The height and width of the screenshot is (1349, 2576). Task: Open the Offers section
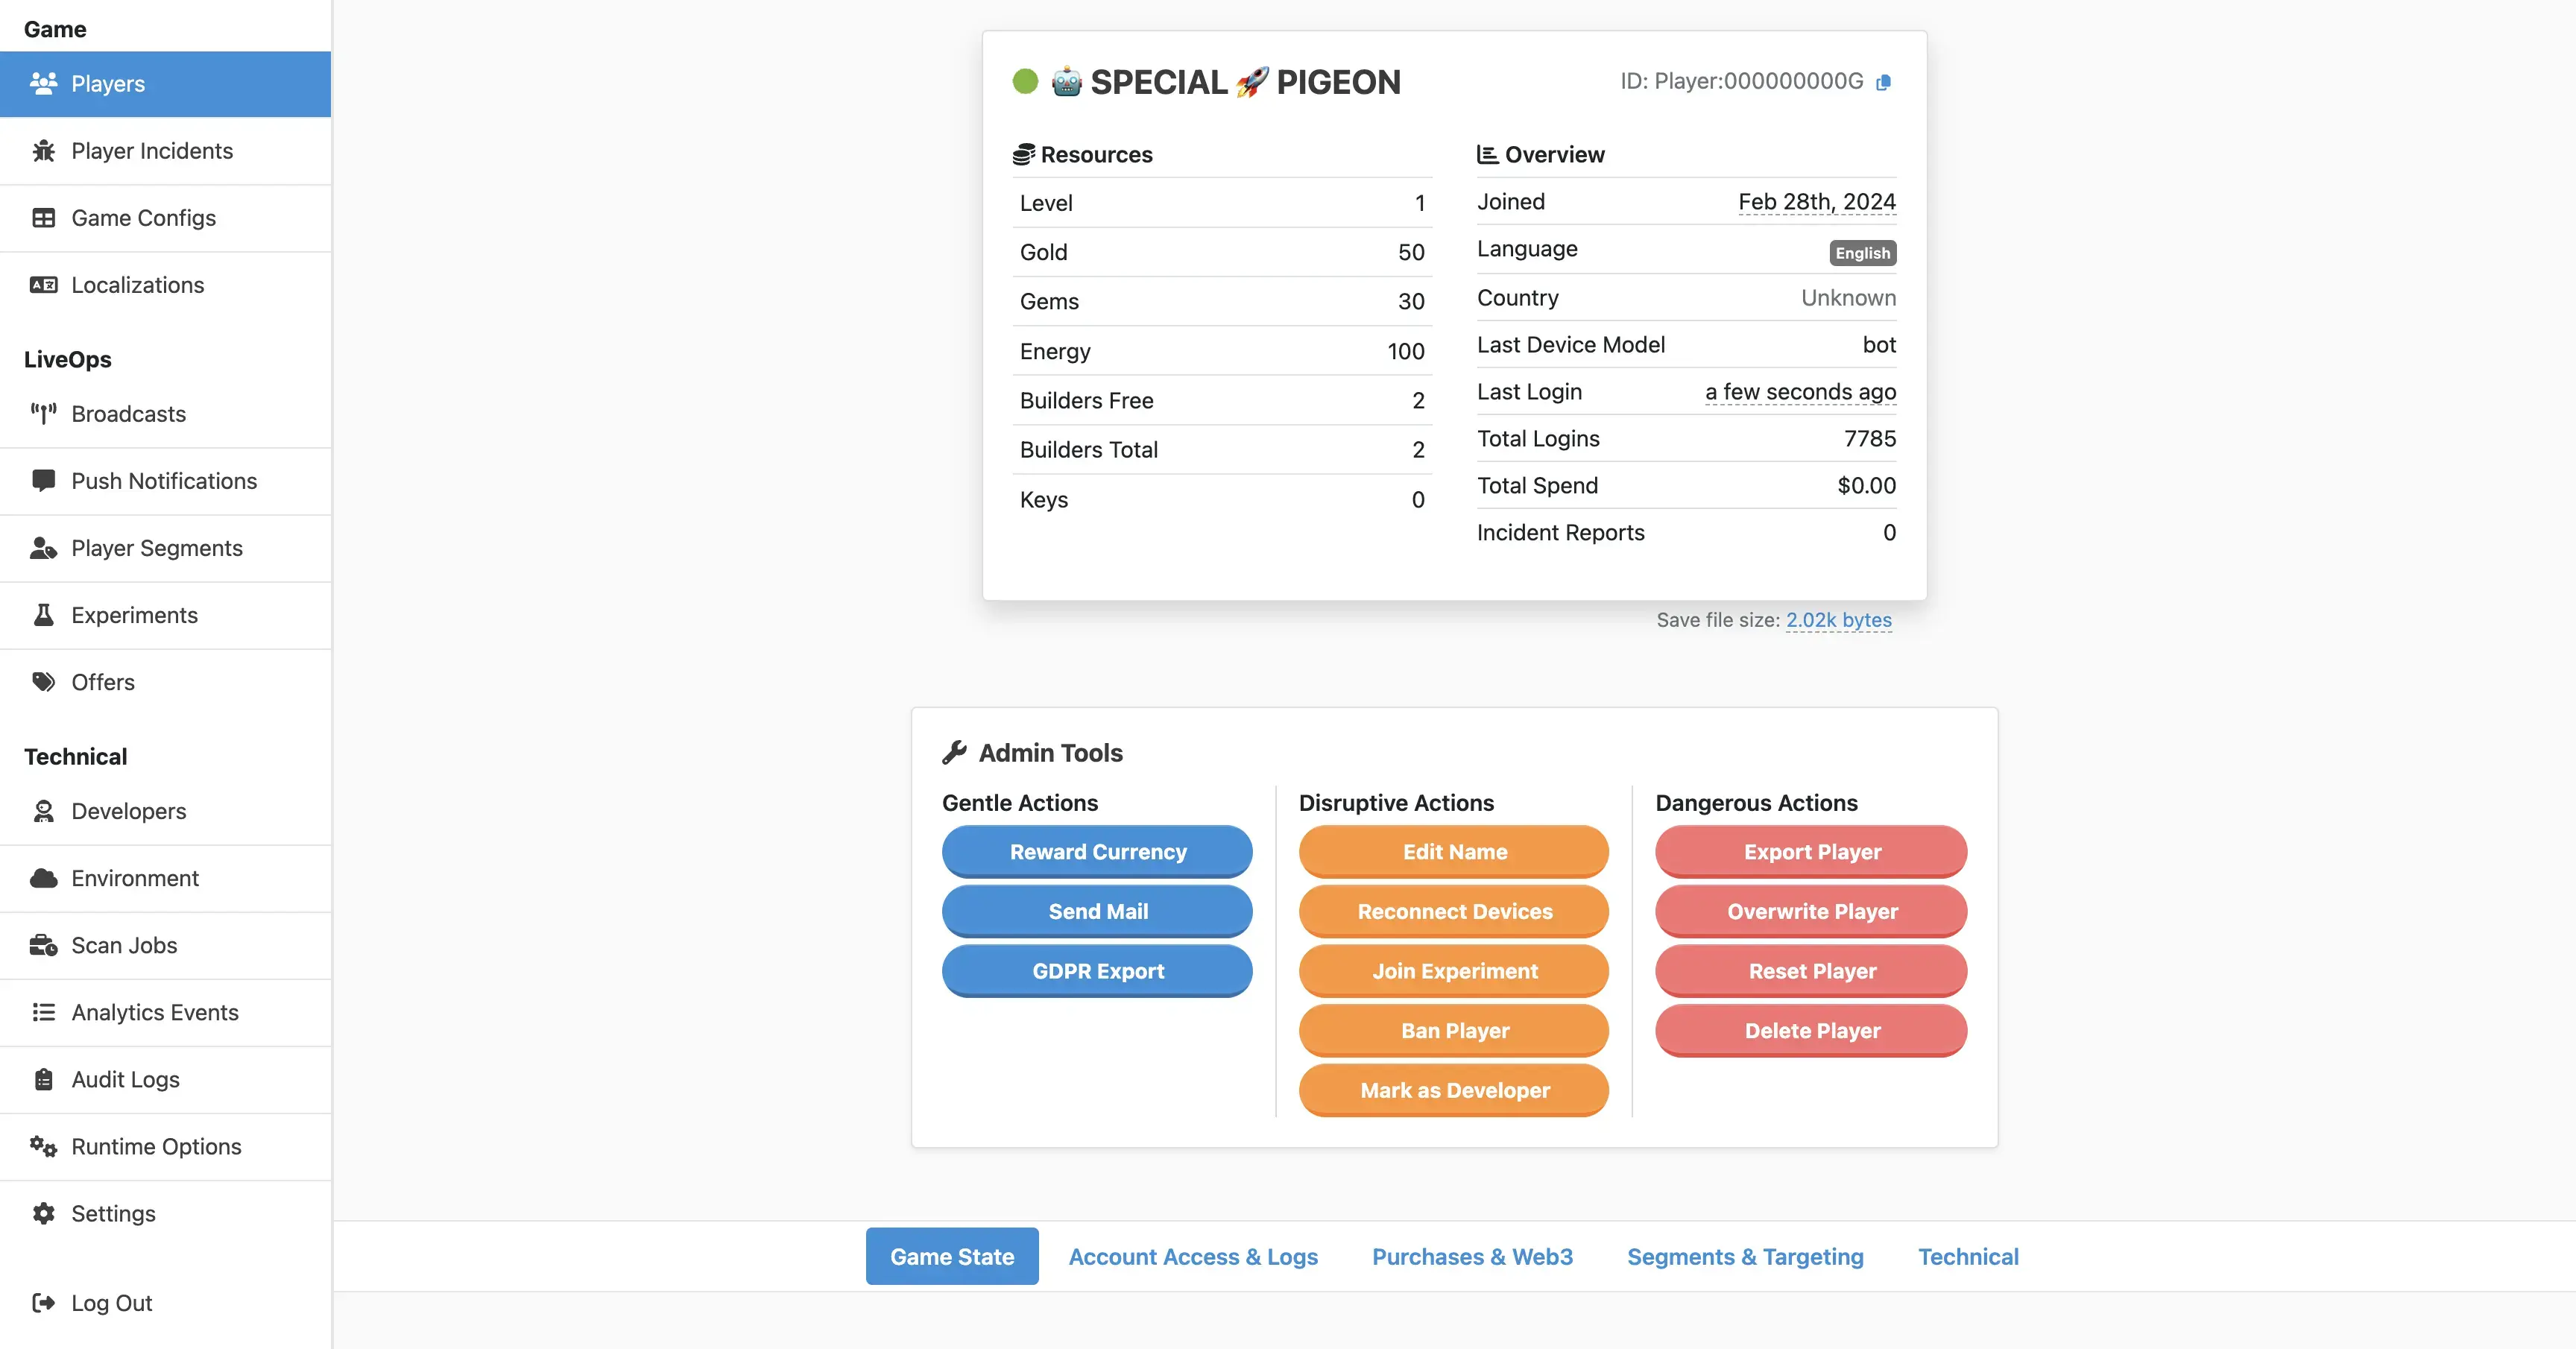coord(103,681)
